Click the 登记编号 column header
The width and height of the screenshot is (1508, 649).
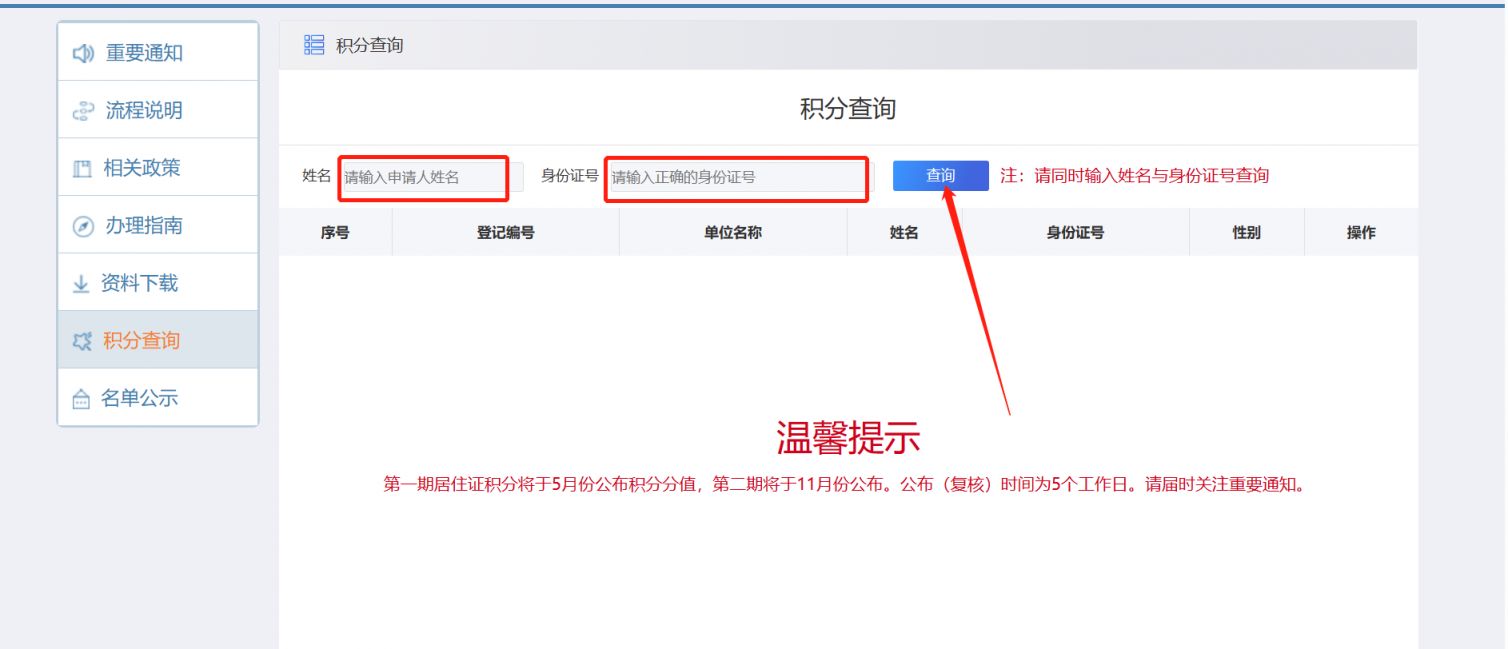pos(505,233)
